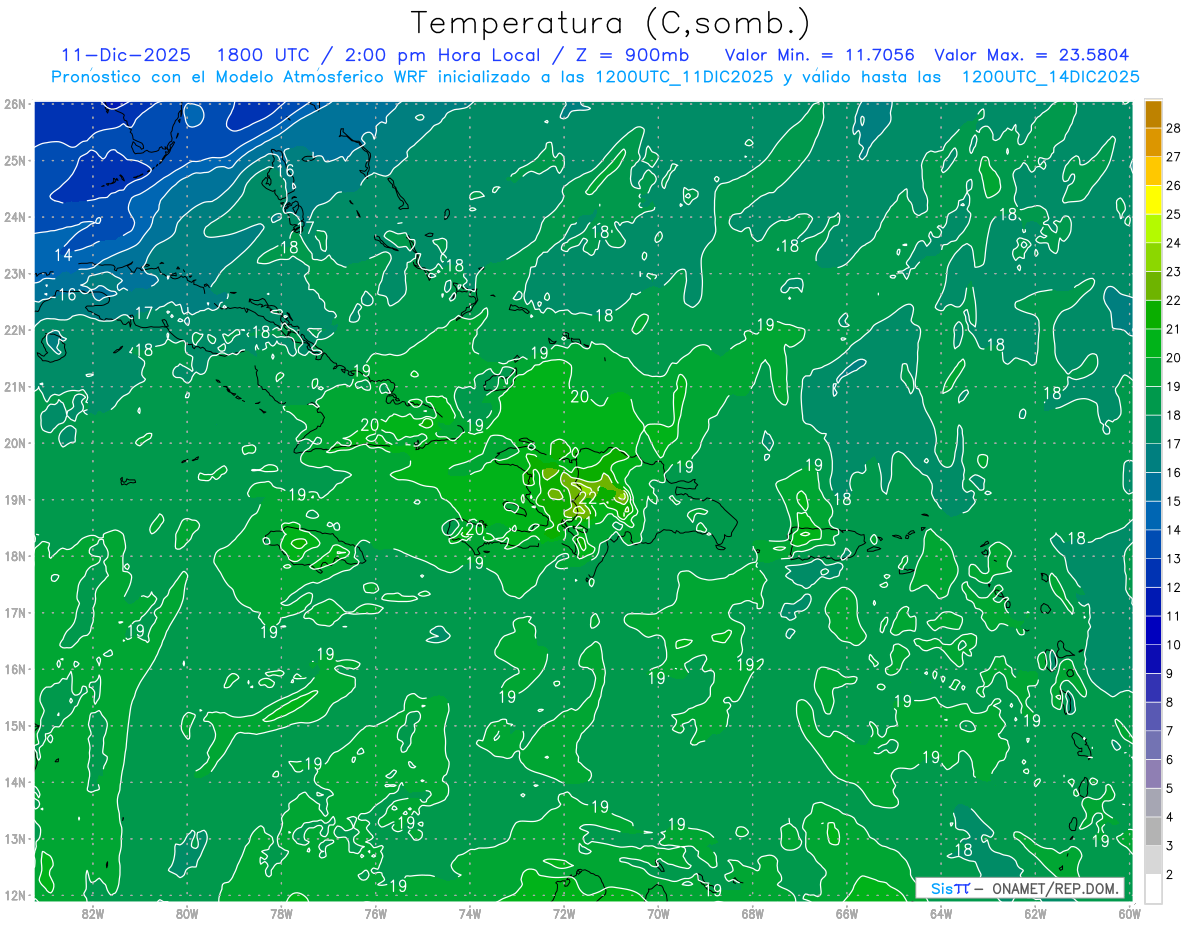The image size is (1200, 927).
Task: Click the yellow swatch between legend values 25 and 26
Action: coord(1154,200)
